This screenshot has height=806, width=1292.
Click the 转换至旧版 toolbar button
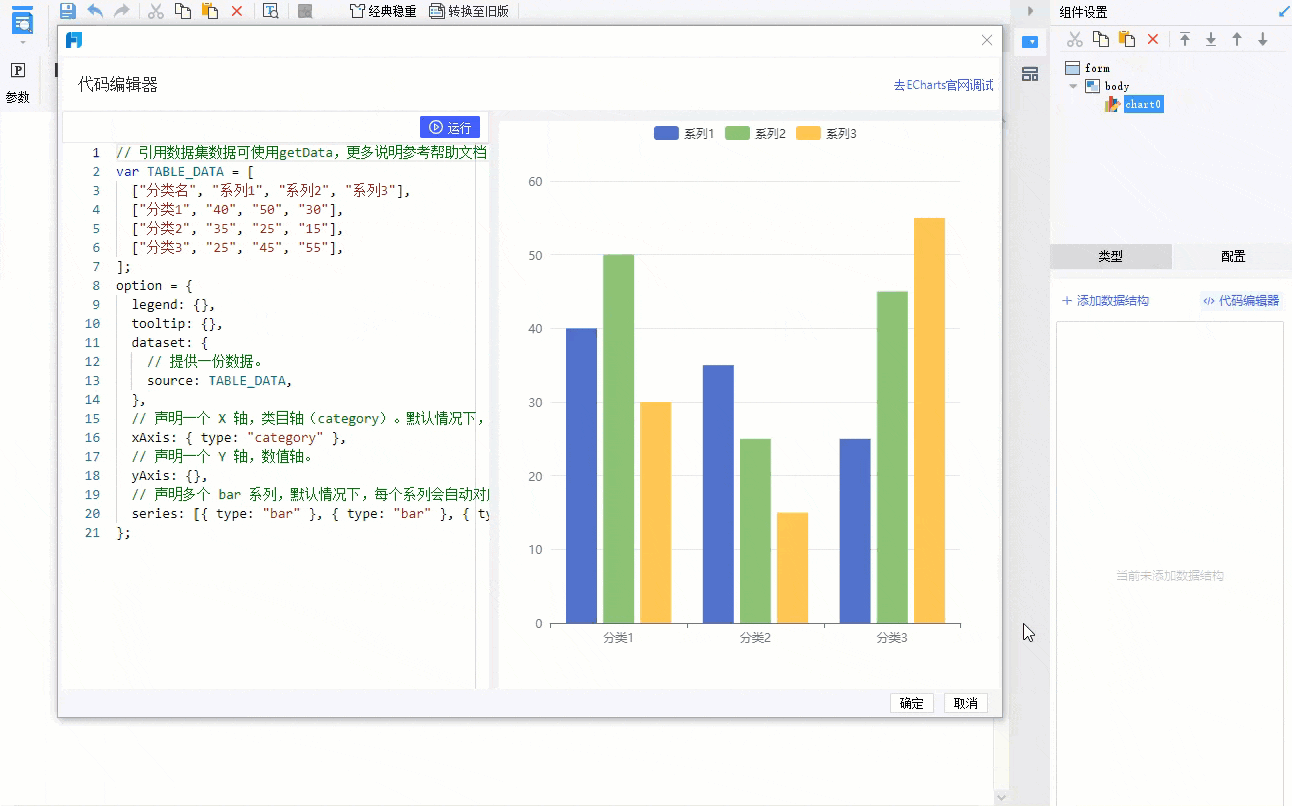click(x=469, y=11)
